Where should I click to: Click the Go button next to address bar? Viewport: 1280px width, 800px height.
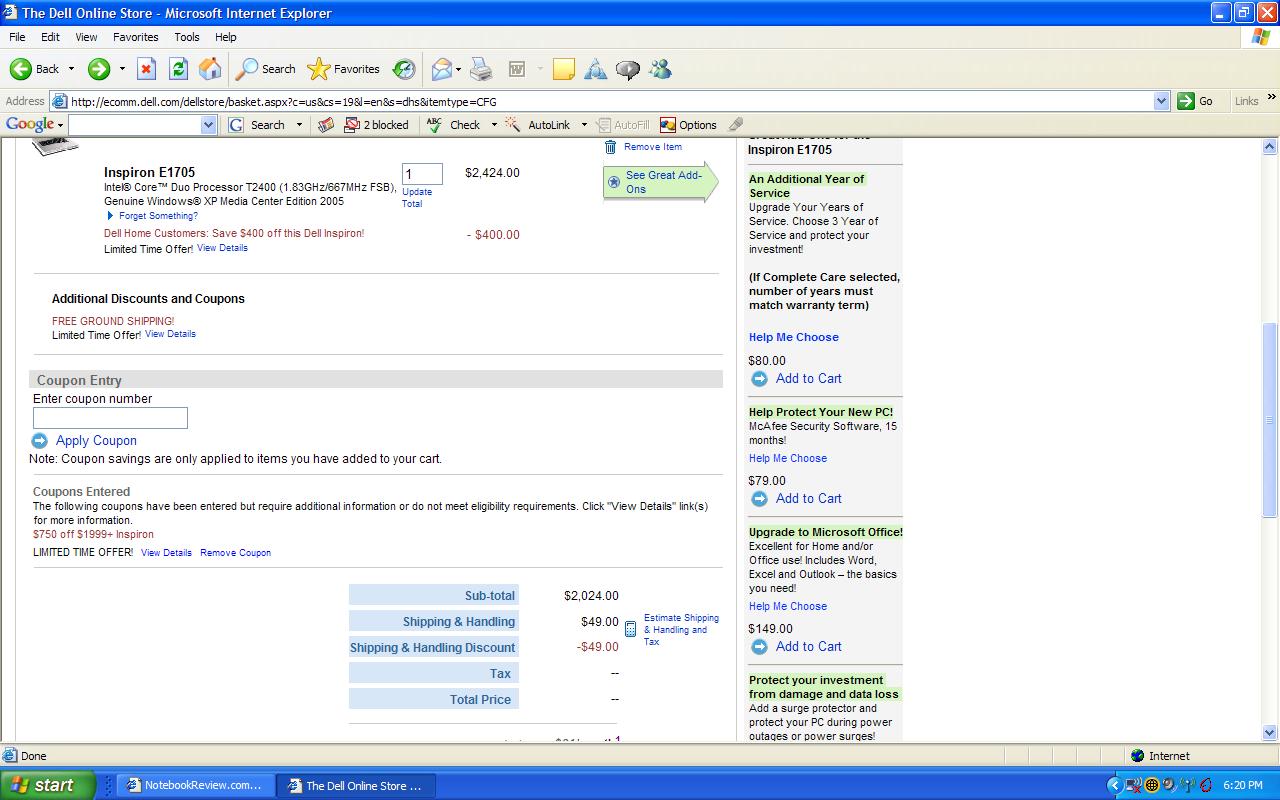(1196, 101)
